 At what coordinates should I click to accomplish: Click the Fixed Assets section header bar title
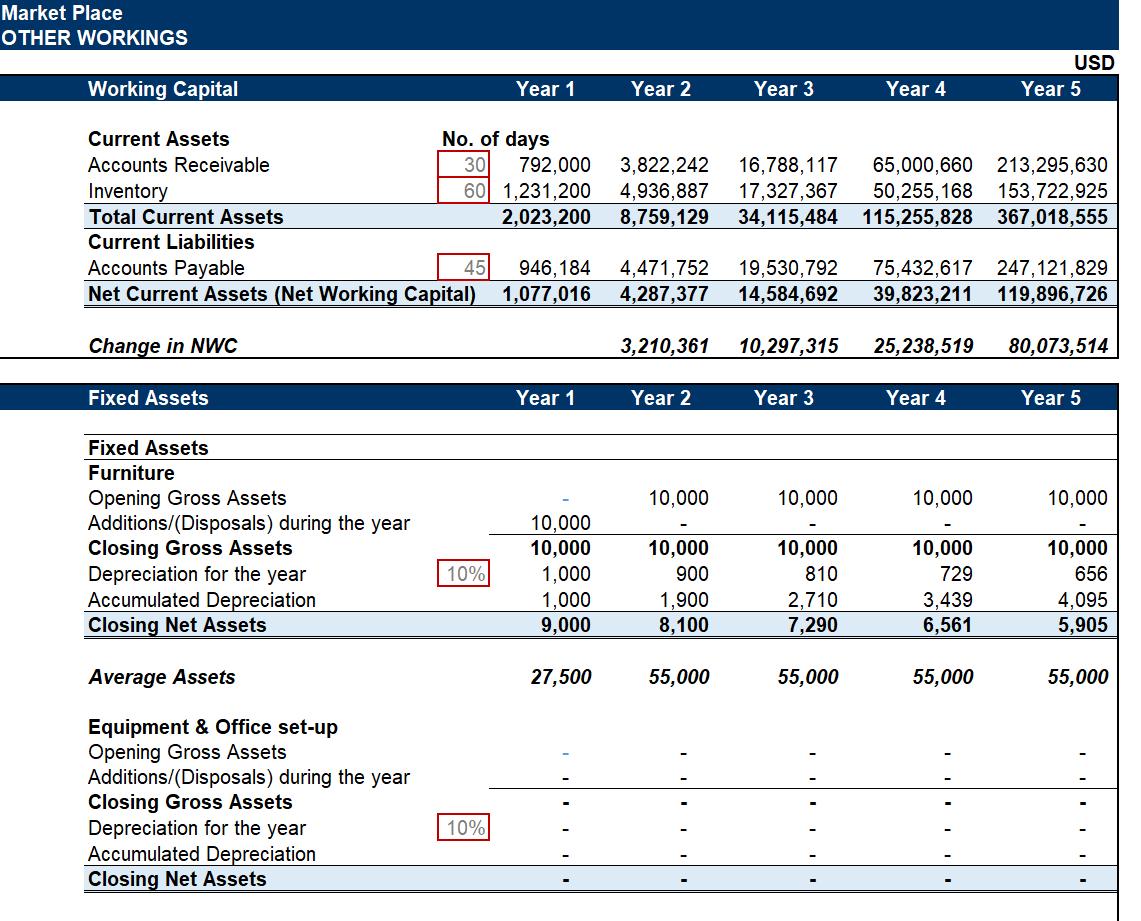(x=148, y=398)
